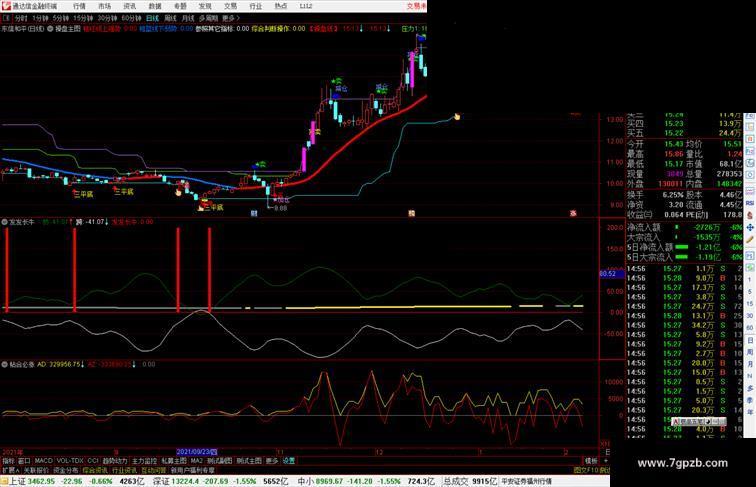Open the 资讯 menu
Screen dimensions: 756x487
point(130,6)
